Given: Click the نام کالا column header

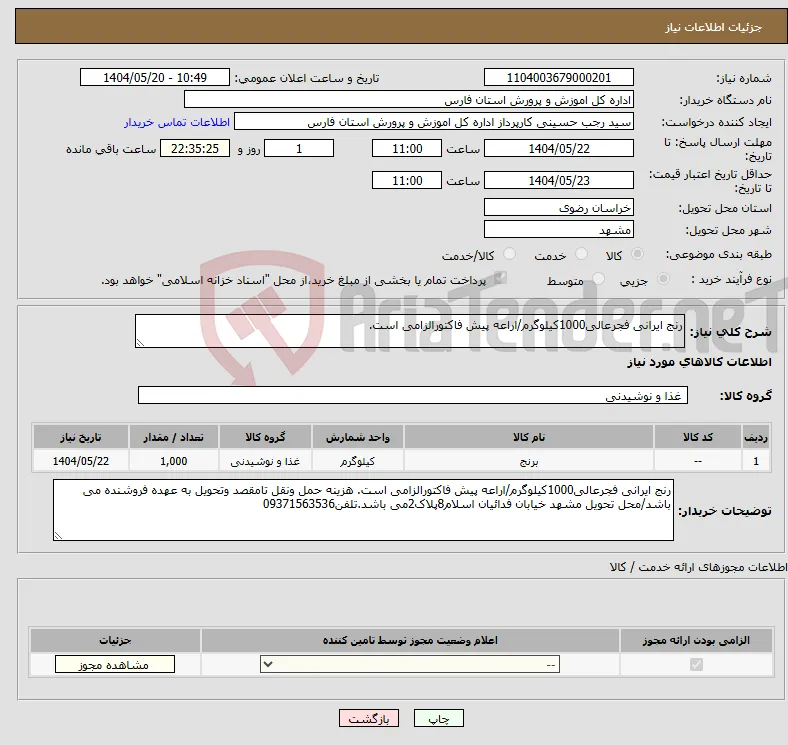Looking at the screenshot, I should (529, 437).
